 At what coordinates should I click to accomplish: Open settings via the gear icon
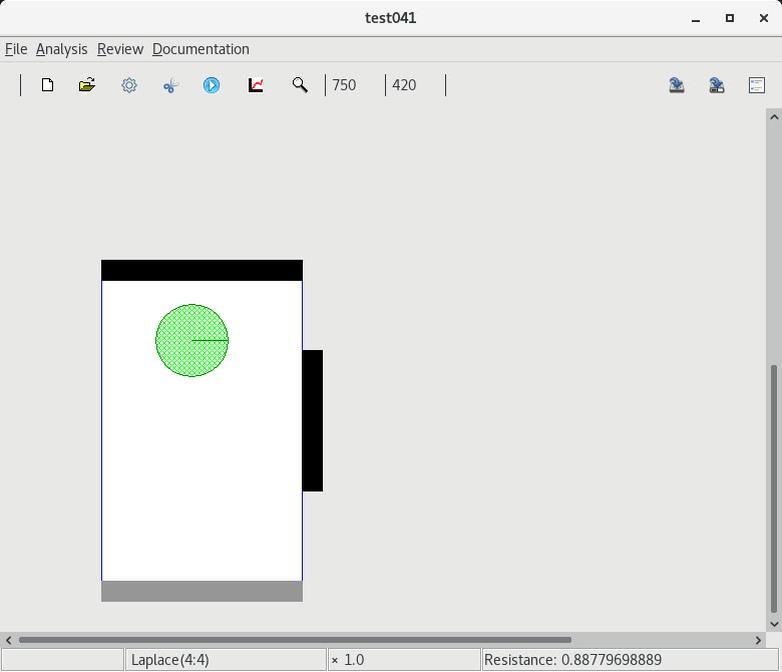pos(129,85)
